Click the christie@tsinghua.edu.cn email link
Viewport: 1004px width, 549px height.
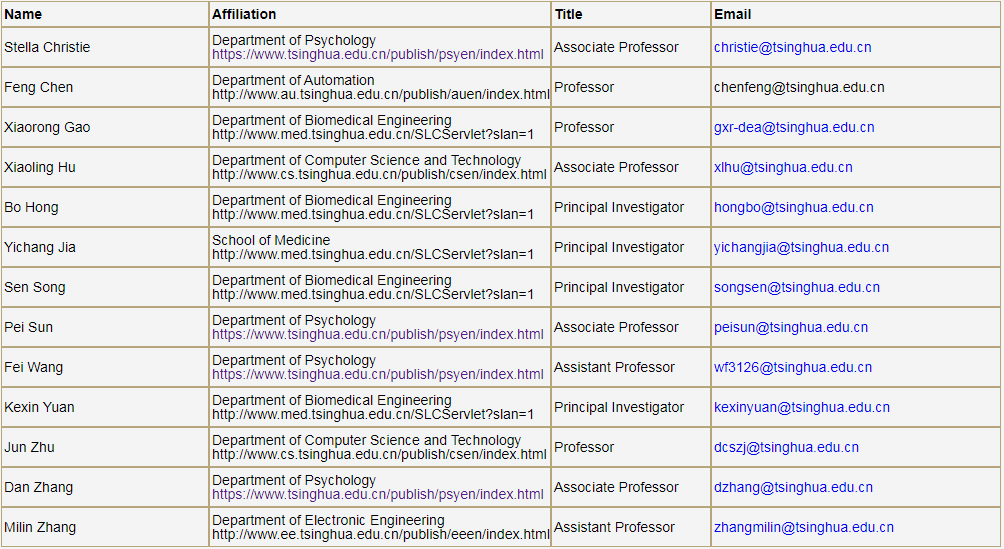792,48
